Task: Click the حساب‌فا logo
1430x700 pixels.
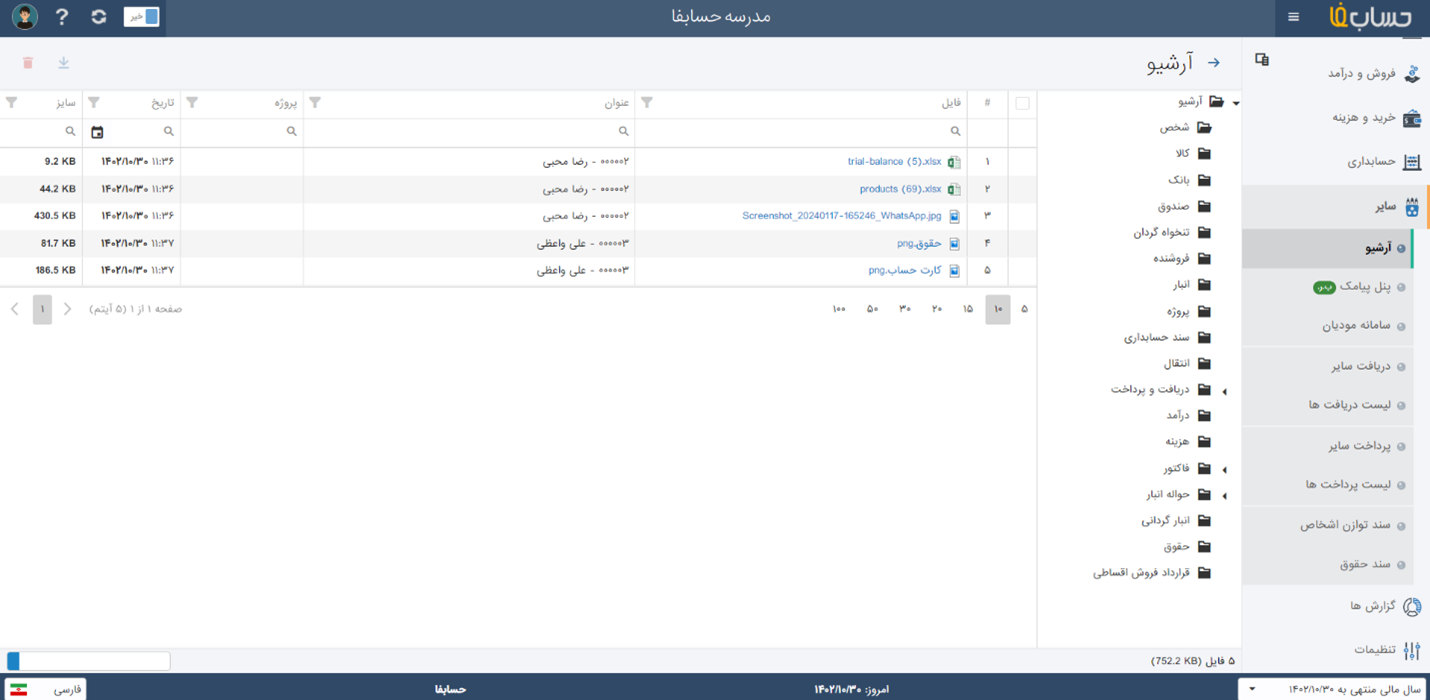Action: click(x=1369, y=17)
